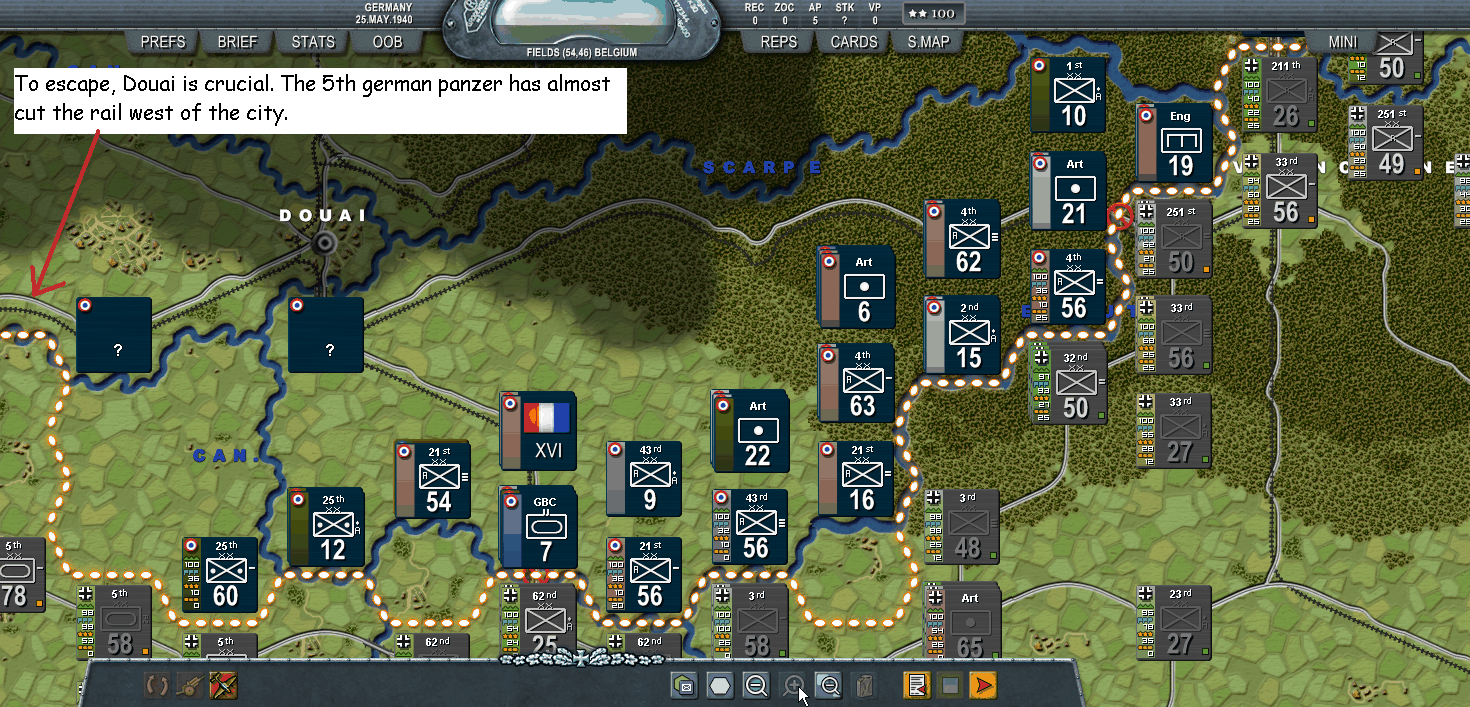Click the 'SCARPE' river label

click(x=762, y=168)
